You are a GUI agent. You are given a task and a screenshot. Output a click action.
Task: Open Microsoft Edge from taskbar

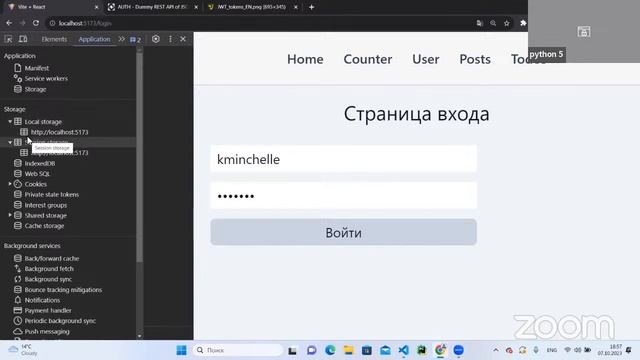pos(330,350)
